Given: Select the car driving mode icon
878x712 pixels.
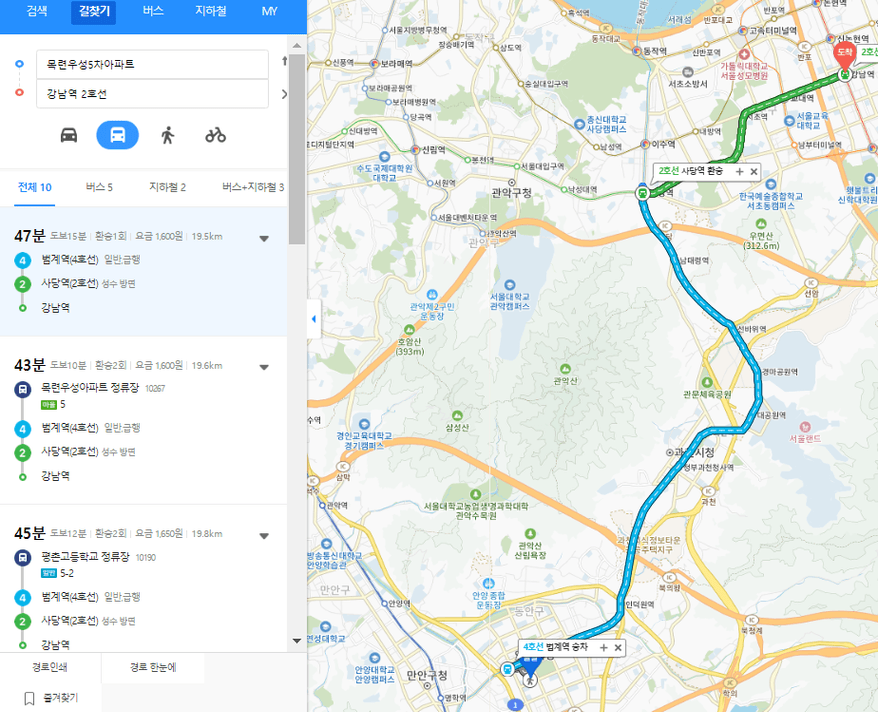Looking at the screenshot, I should 69,135.
